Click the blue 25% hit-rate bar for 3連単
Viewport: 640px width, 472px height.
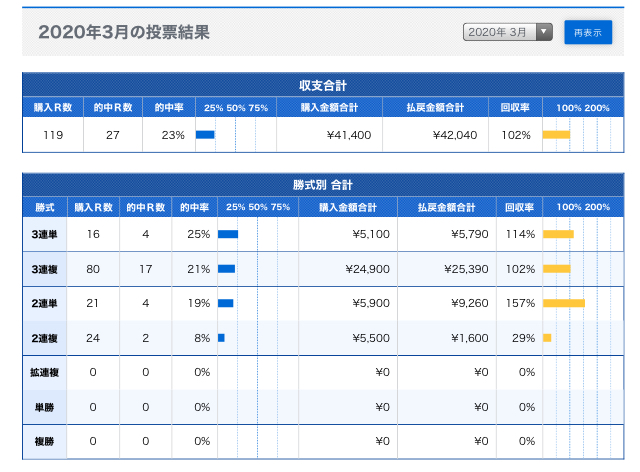228,234
